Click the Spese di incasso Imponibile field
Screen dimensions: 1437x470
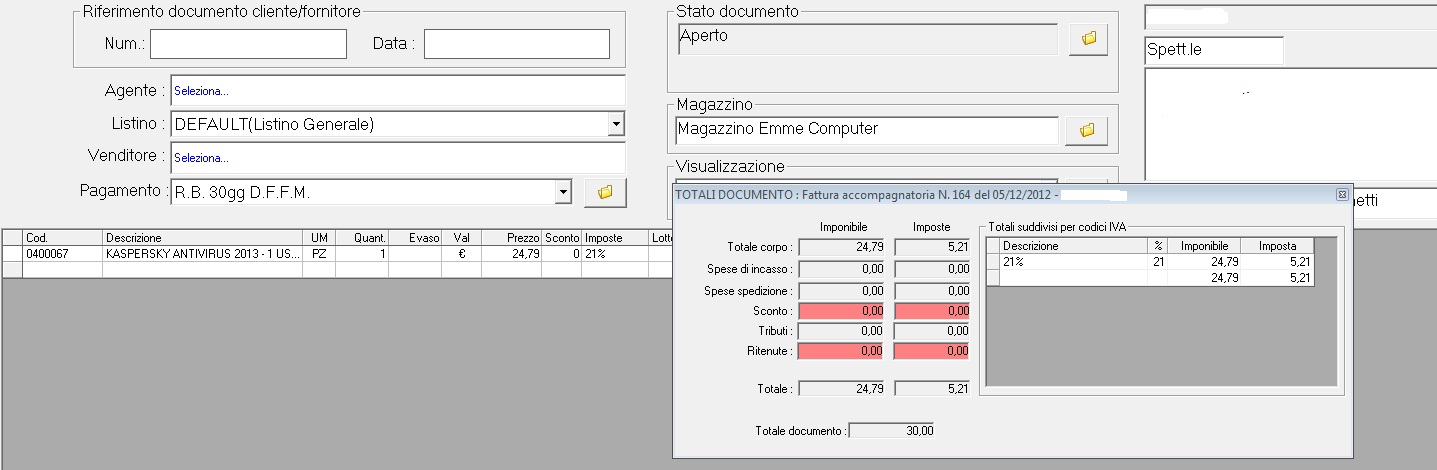click(x=842, y=268)
